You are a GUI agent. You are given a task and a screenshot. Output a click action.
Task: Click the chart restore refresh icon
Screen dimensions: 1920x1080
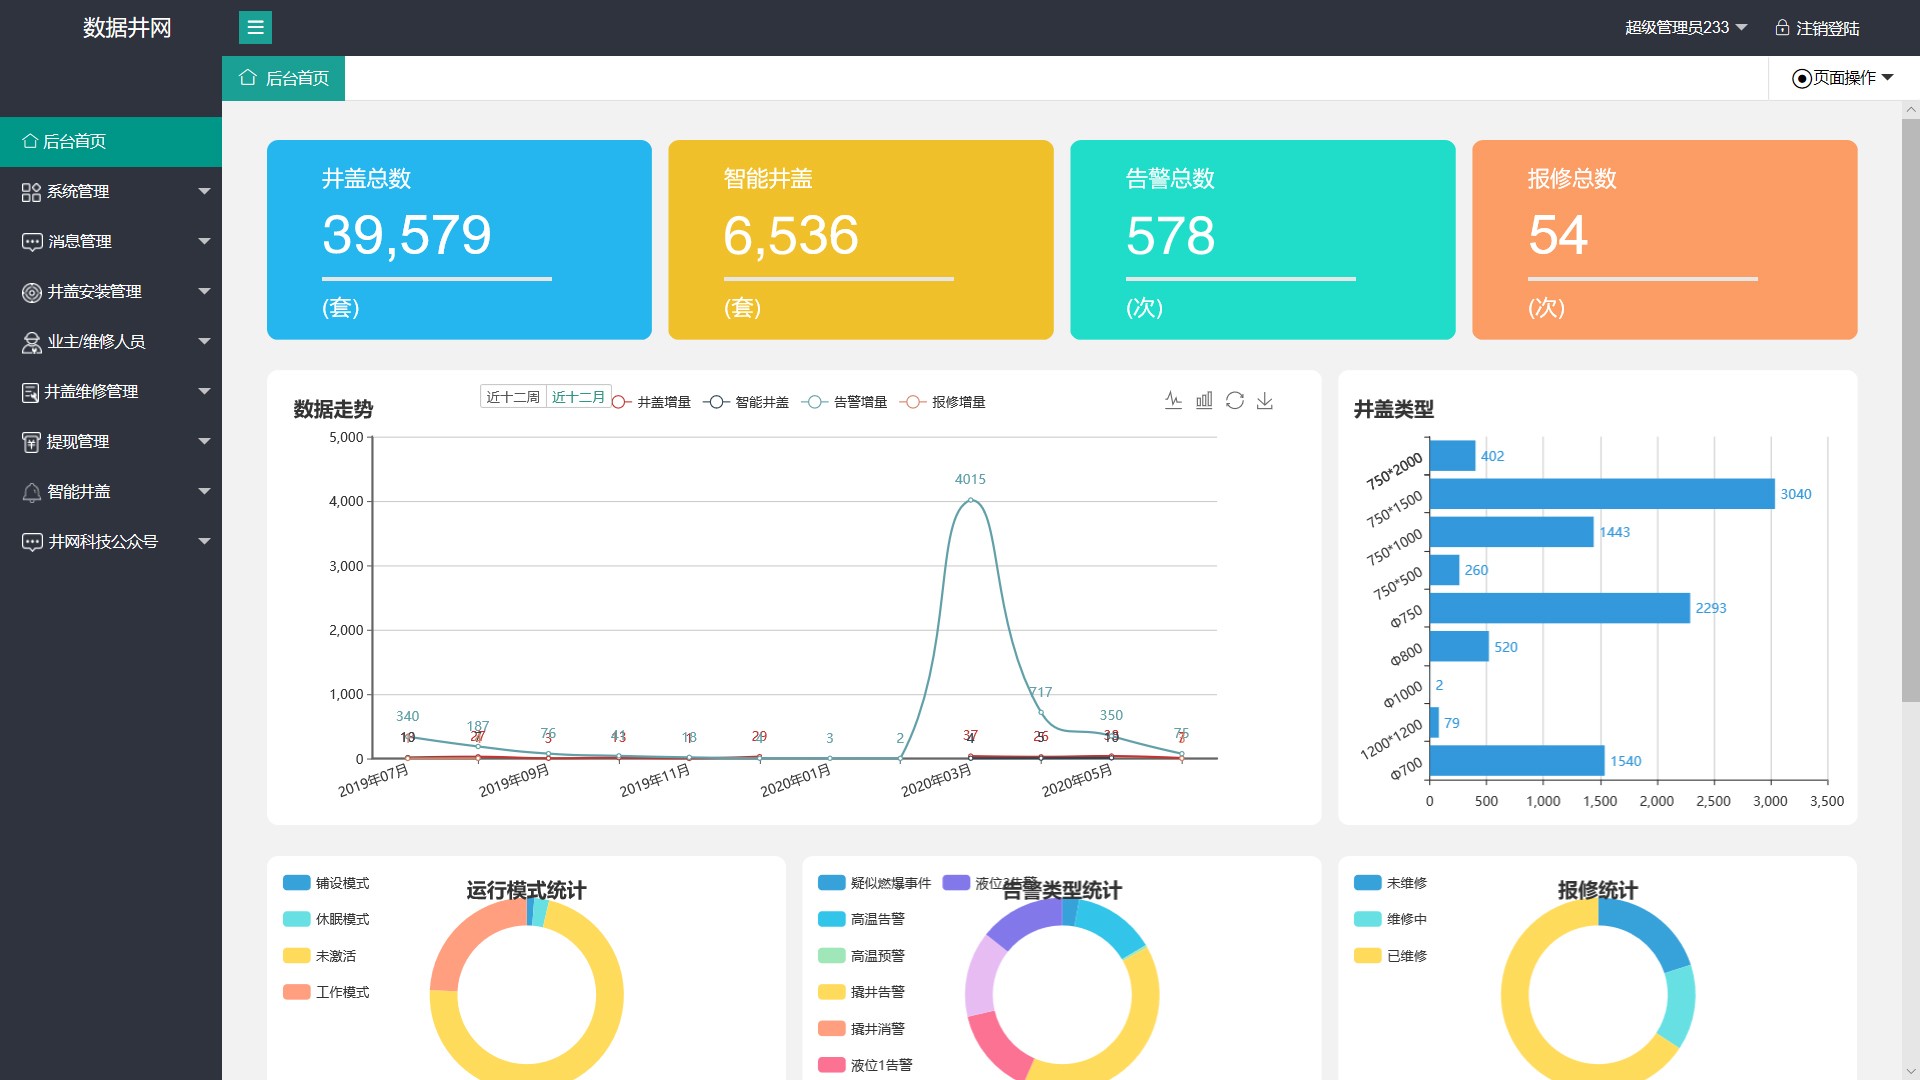(x=1235, y=400)
